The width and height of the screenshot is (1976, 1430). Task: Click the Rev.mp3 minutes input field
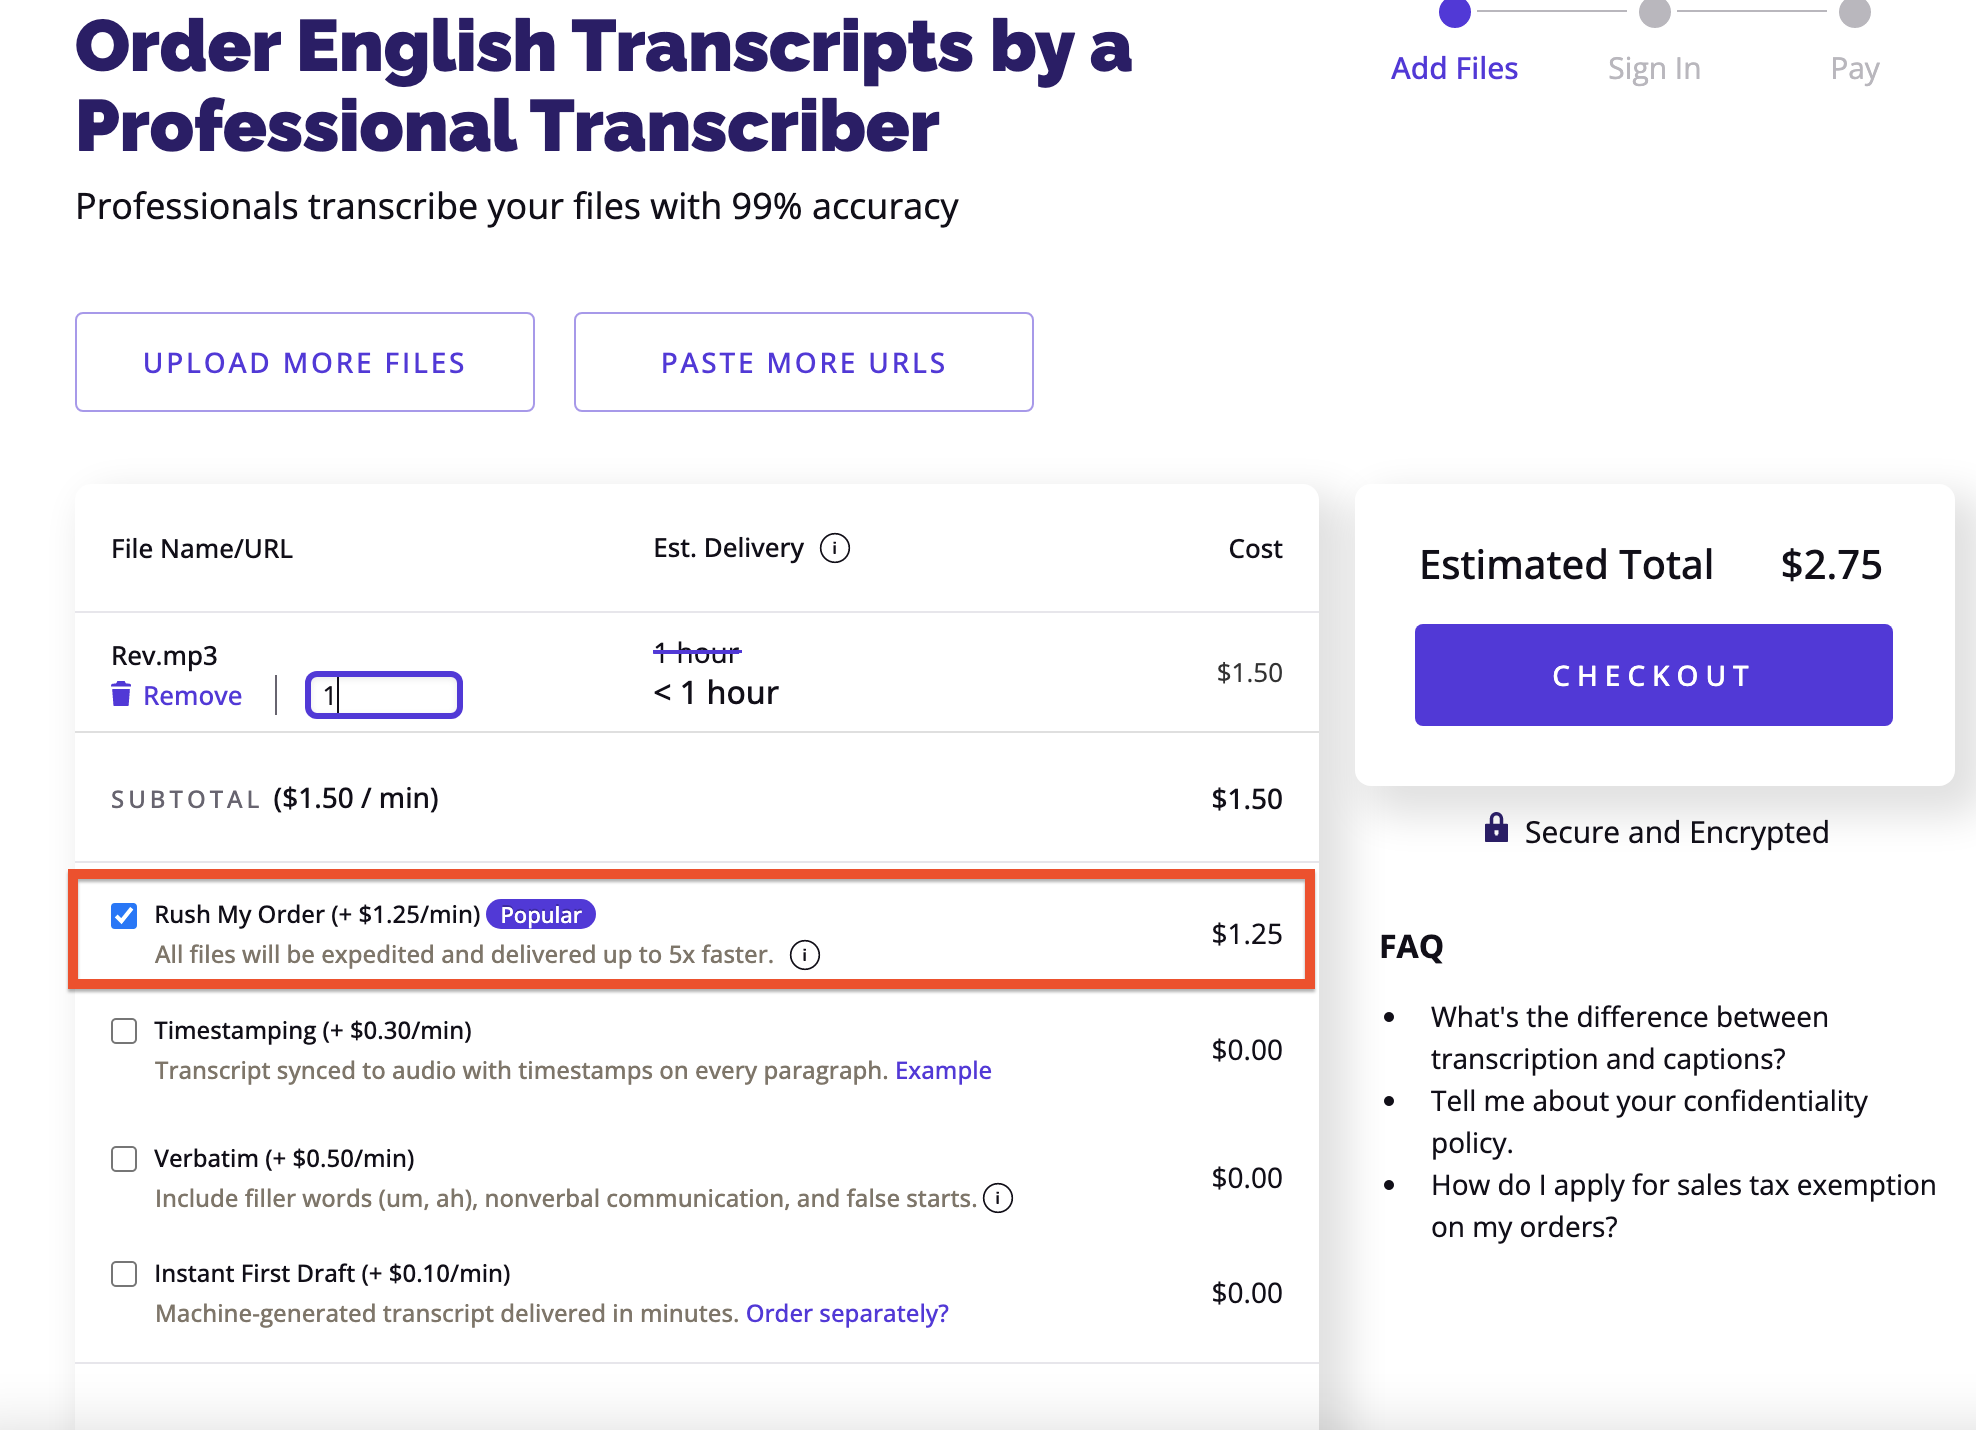click(384, 695)
